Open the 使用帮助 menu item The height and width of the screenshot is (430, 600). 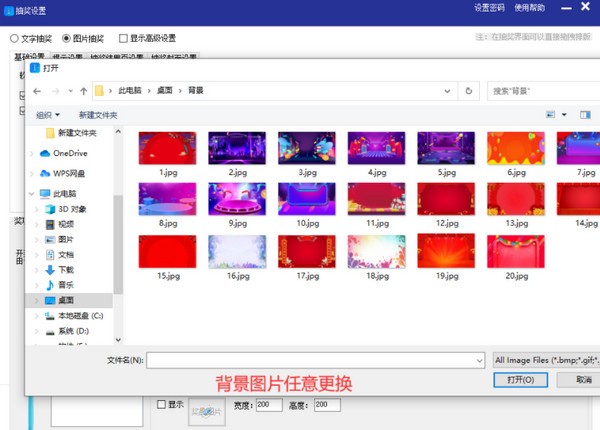[x=529, y=8]
